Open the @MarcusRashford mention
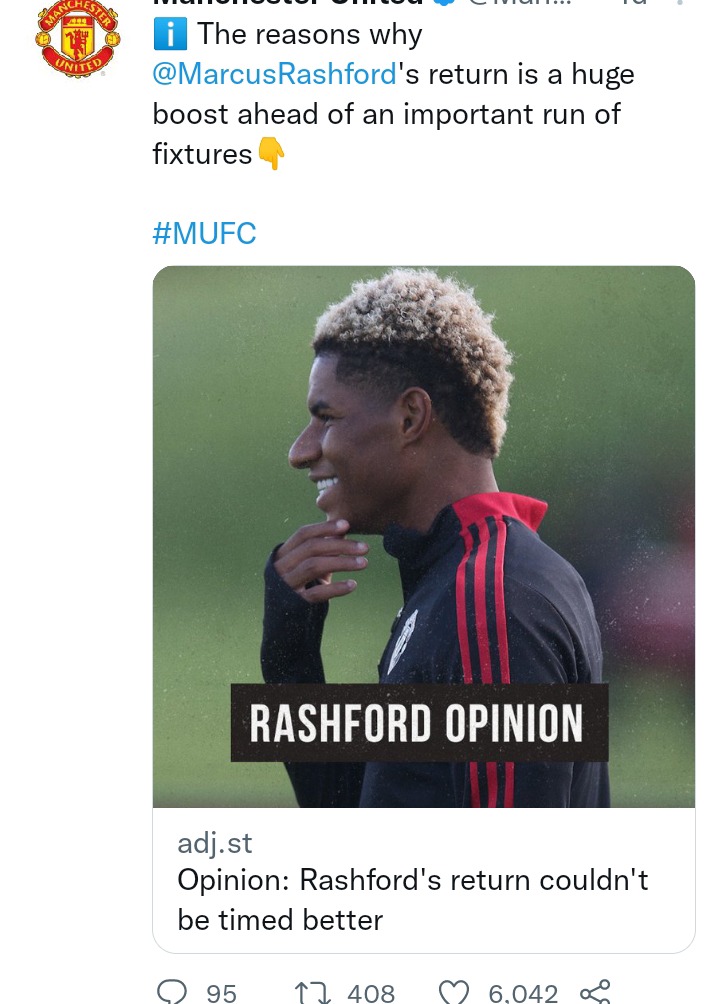720x1004 pixels. pos(275,74)
